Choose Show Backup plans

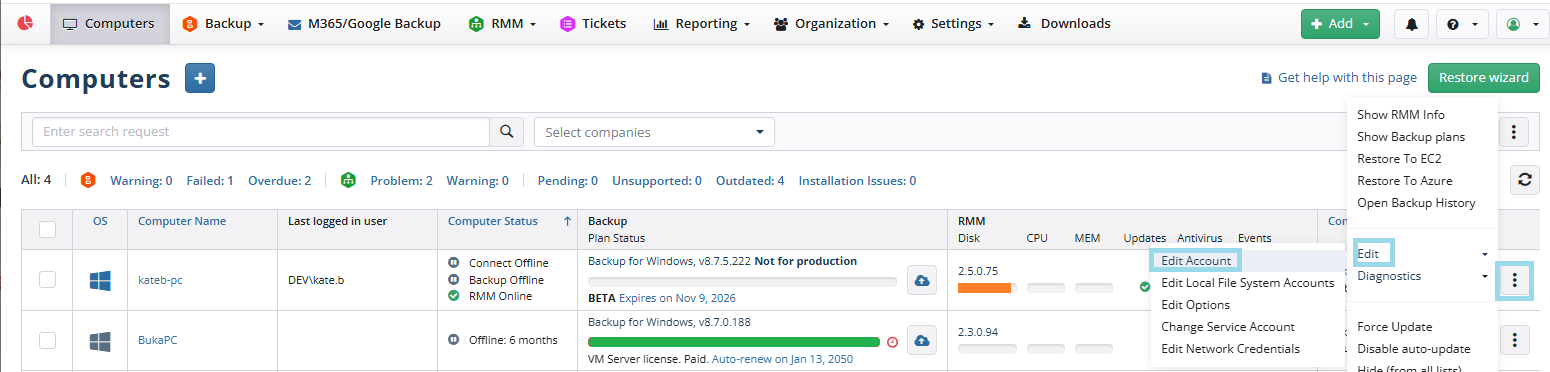pyautogui.click(x=1411, y=137)
